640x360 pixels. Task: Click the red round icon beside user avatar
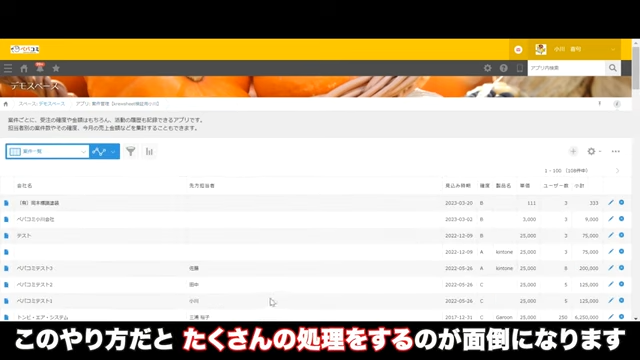pos(518,49)
